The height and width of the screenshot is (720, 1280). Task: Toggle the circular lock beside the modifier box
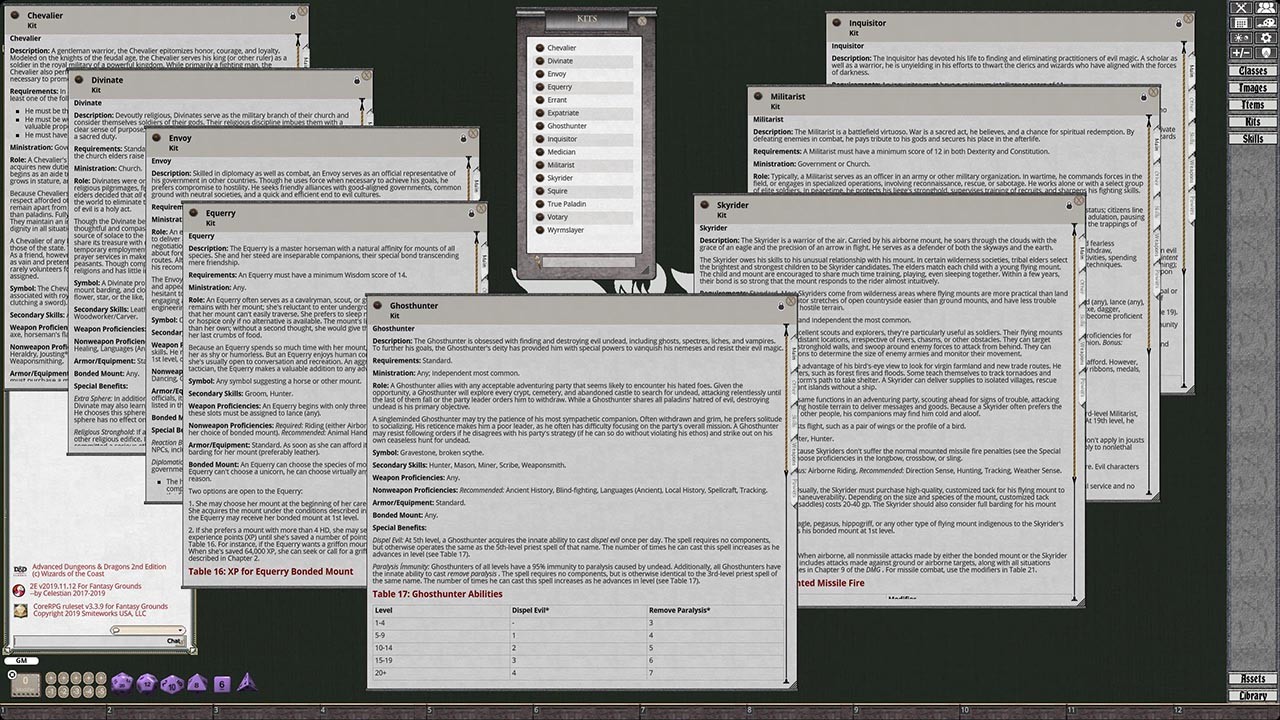tap(12, 675)
